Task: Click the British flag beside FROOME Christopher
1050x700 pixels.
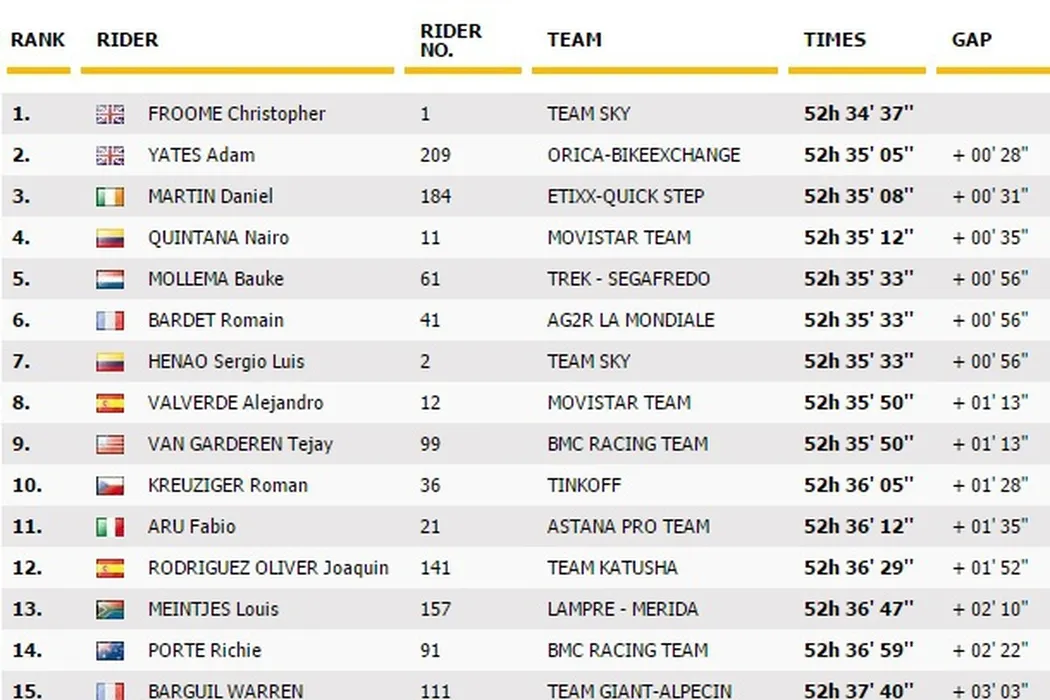Action: click(x=110, y=114)
